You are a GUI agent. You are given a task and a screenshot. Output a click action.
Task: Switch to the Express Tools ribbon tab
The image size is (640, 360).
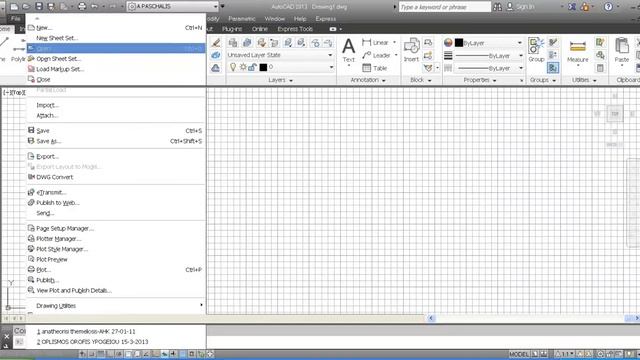pos(295,29)
